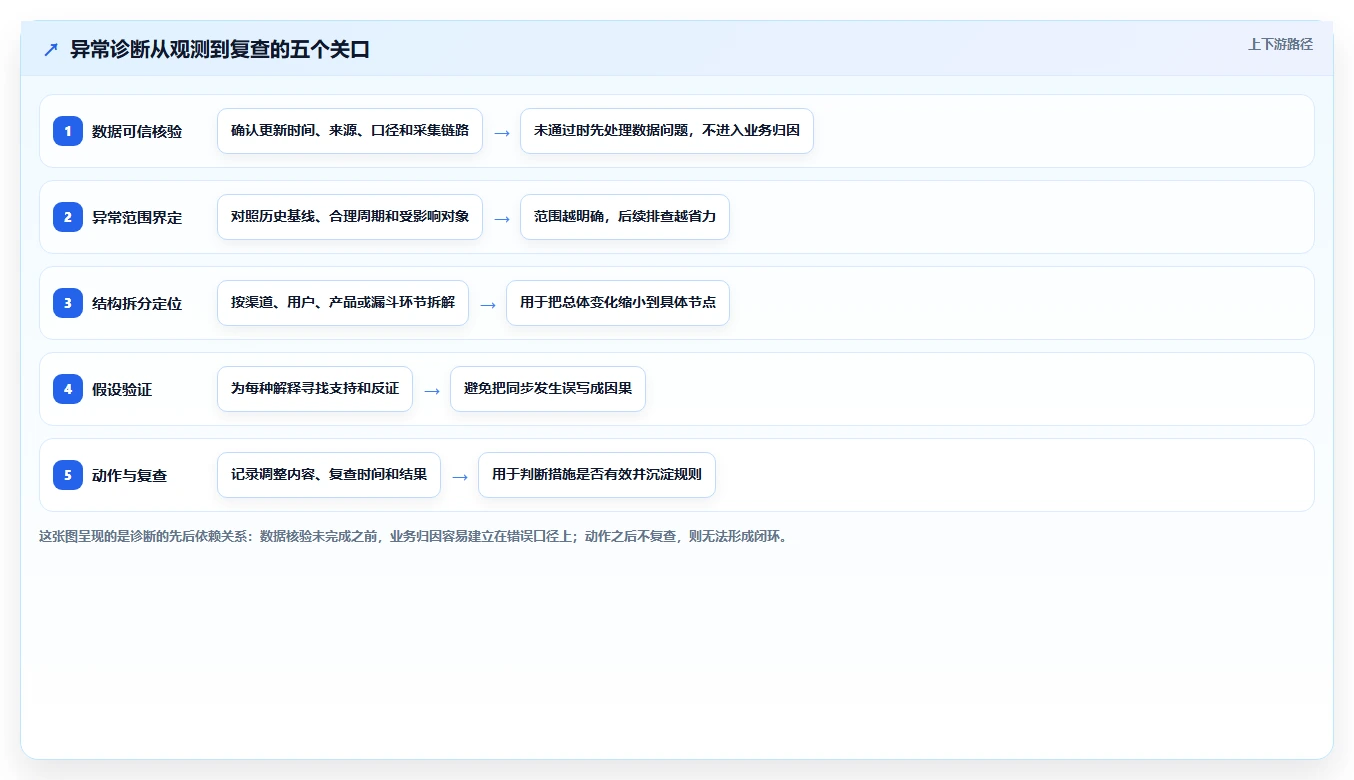
Task: Click the 范围越明确，后续排查越省力 box
Action: tap(625, 217)
